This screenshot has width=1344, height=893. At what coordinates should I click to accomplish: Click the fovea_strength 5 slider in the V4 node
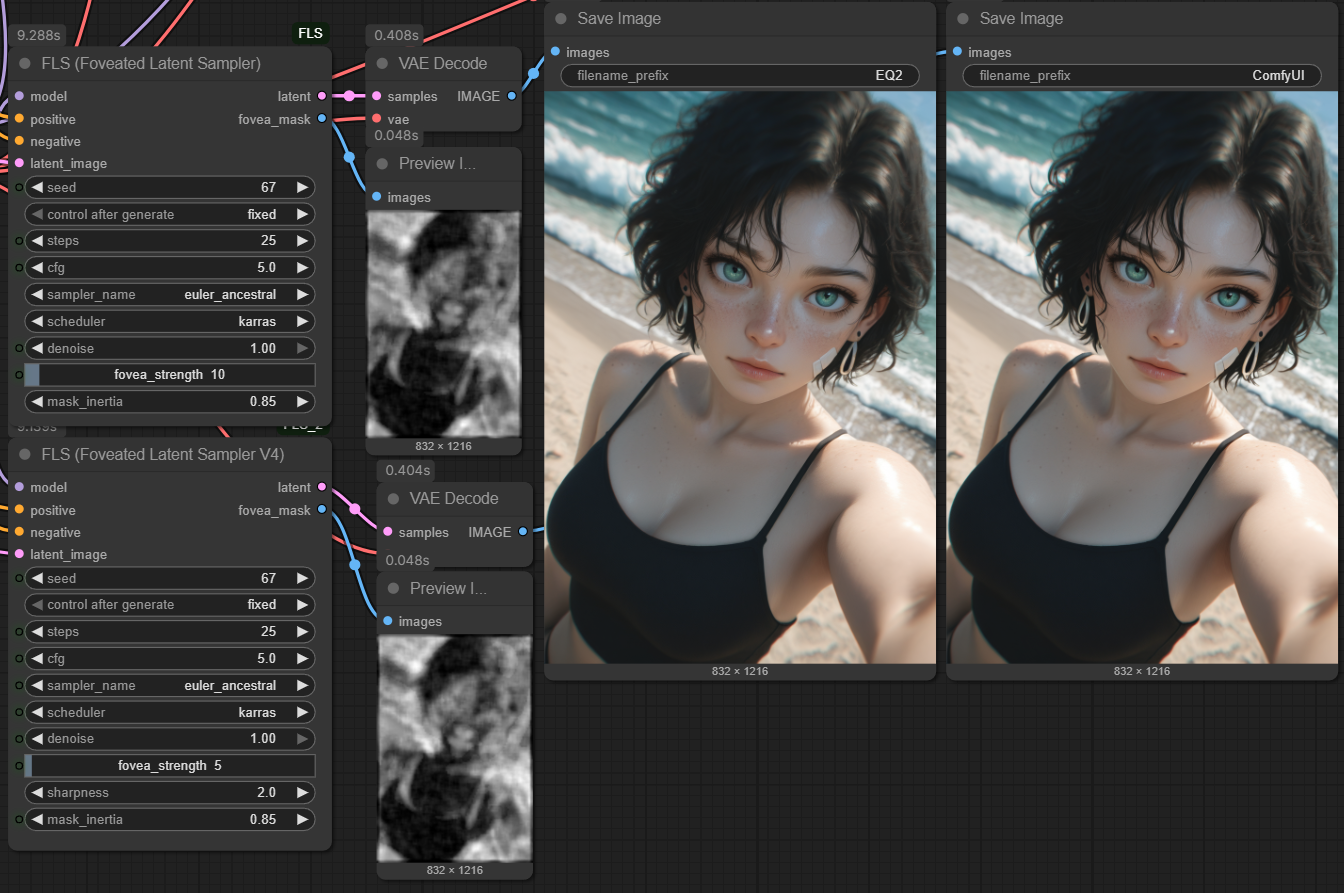coord(169,766)
